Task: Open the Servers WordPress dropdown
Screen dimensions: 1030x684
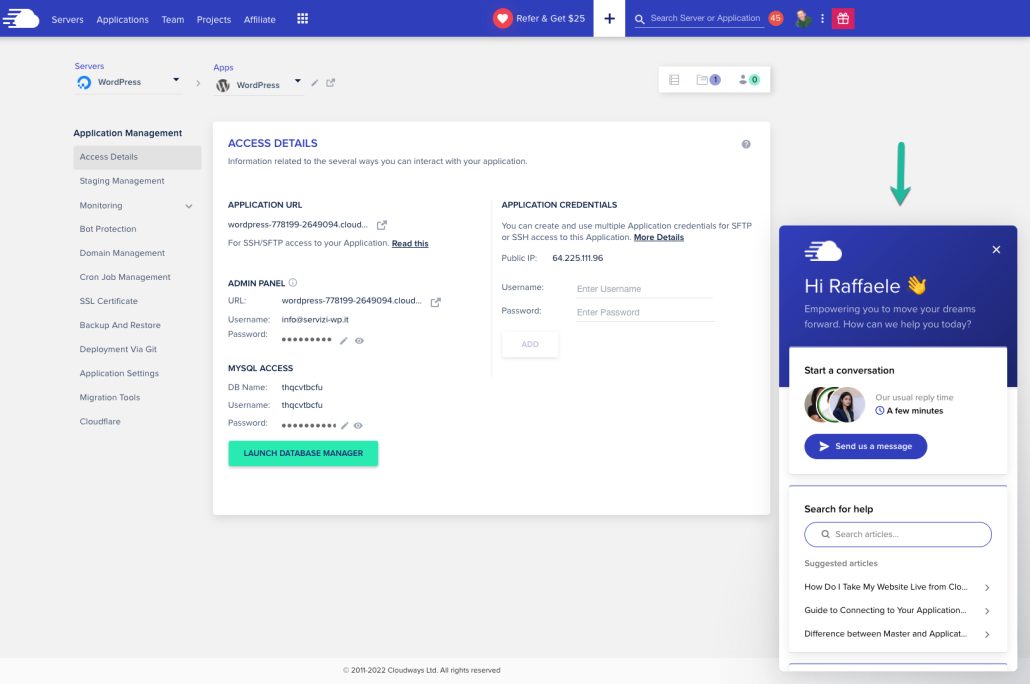Action: [175, 81]
